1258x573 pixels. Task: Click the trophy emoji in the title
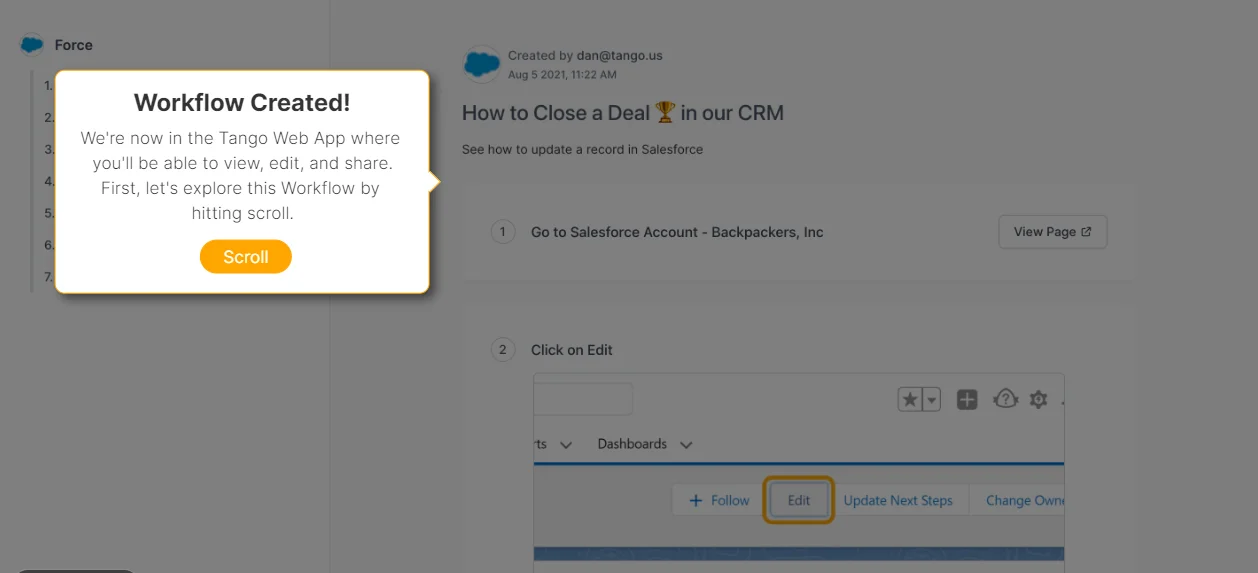665,113
